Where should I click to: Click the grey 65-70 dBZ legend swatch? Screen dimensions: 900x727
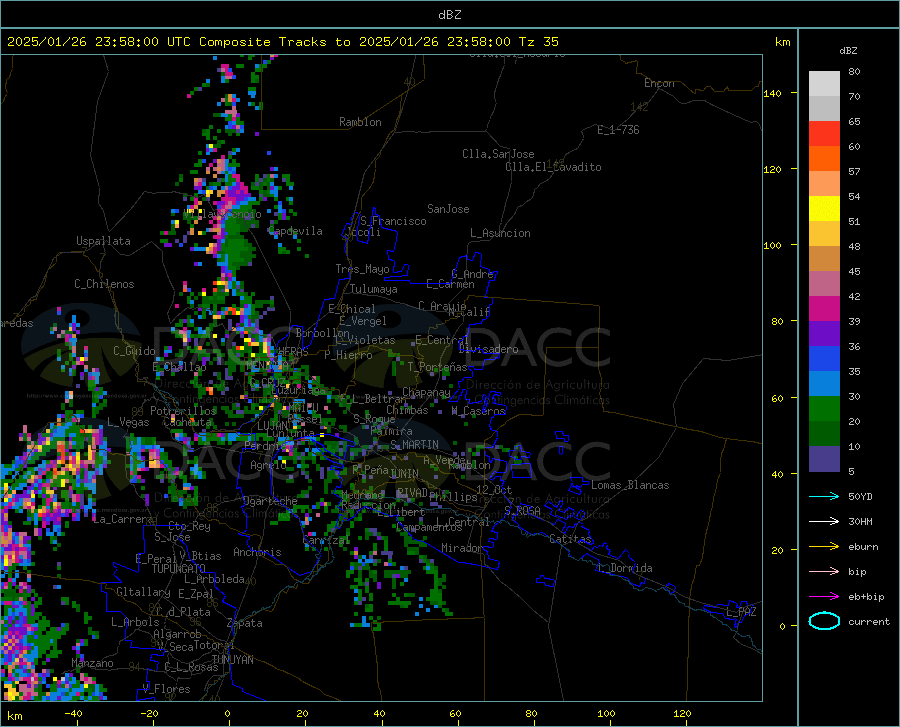click(824, 108)
